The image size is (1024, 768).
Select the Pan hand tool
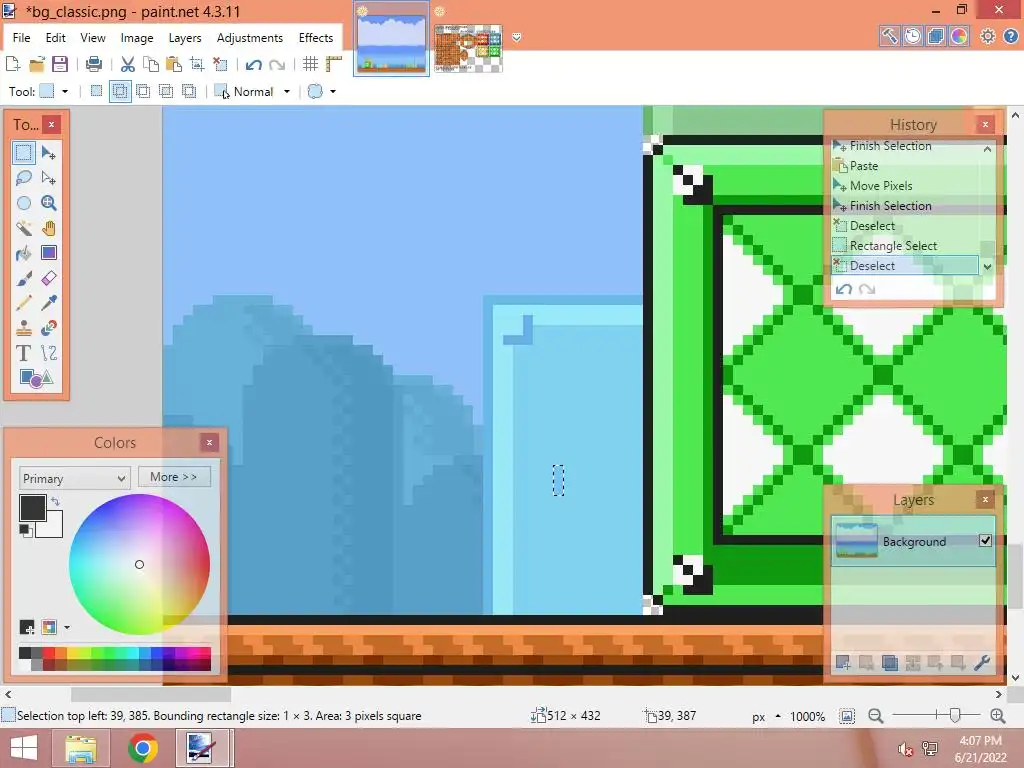click(49, 228)
